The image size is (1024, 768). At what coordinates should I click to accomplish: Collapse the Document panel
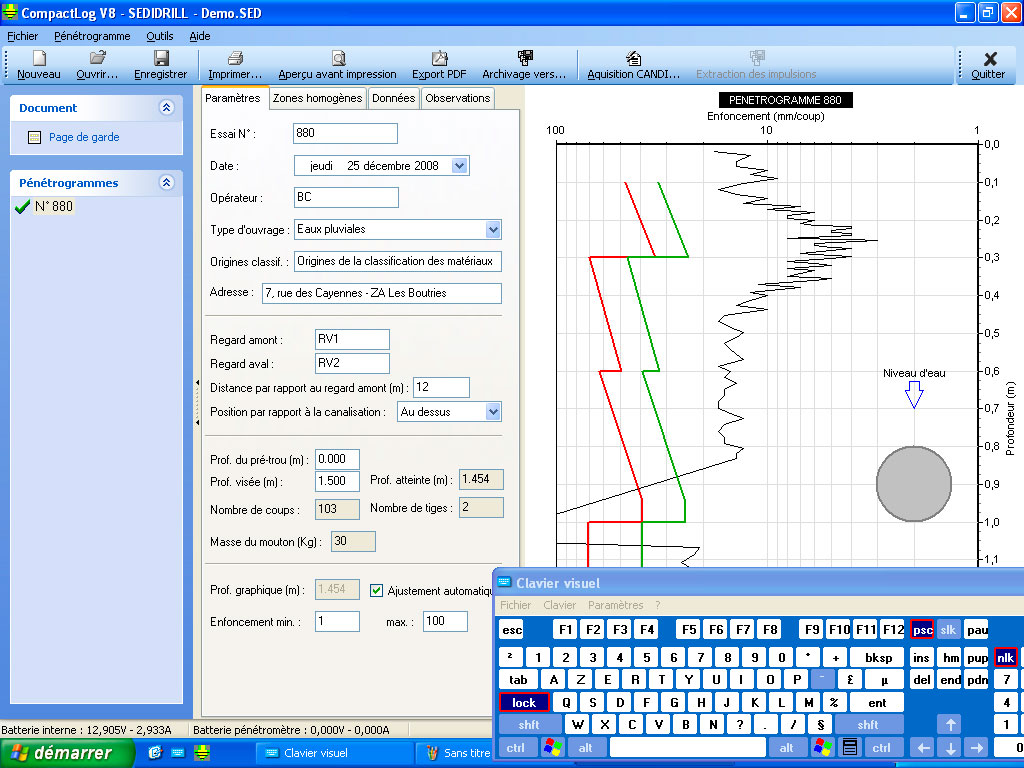(x=167, y=108)
